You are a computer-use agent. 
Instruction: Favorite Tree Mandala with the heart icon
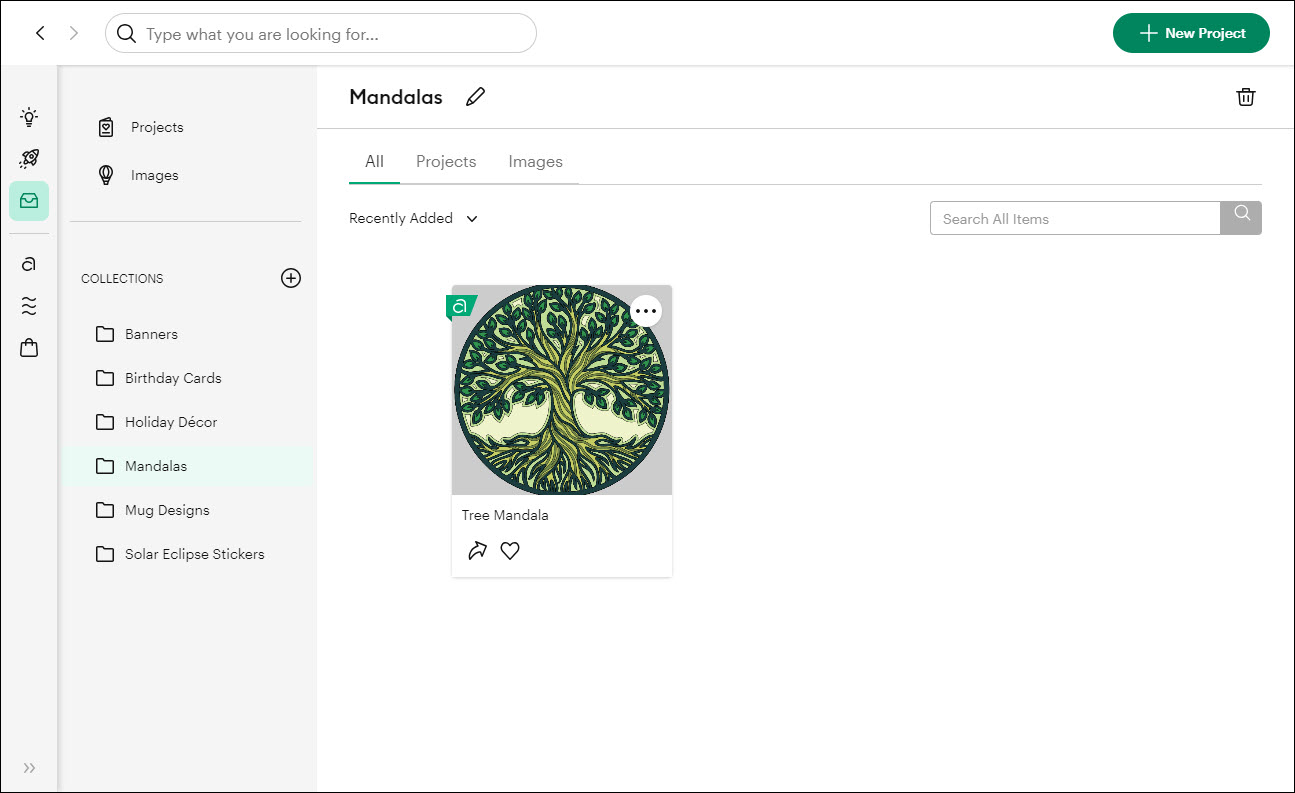(510, 551)
